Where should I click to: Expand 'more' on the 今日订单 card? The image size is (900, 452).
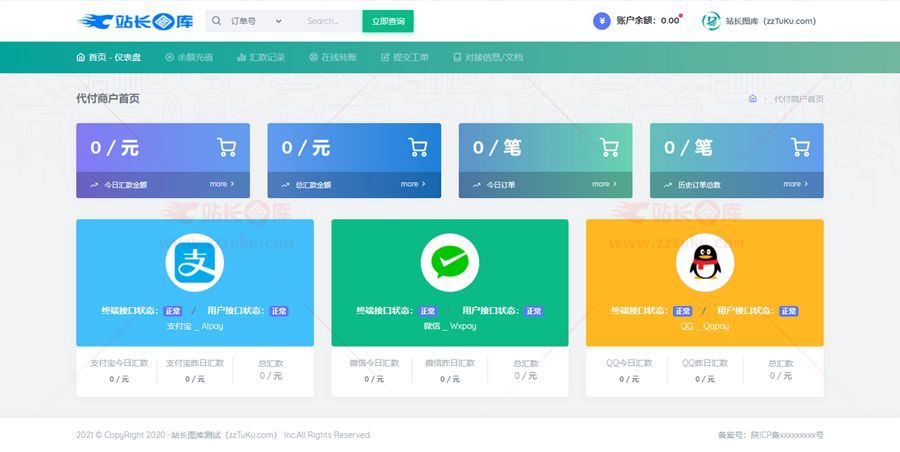[604, 184]
